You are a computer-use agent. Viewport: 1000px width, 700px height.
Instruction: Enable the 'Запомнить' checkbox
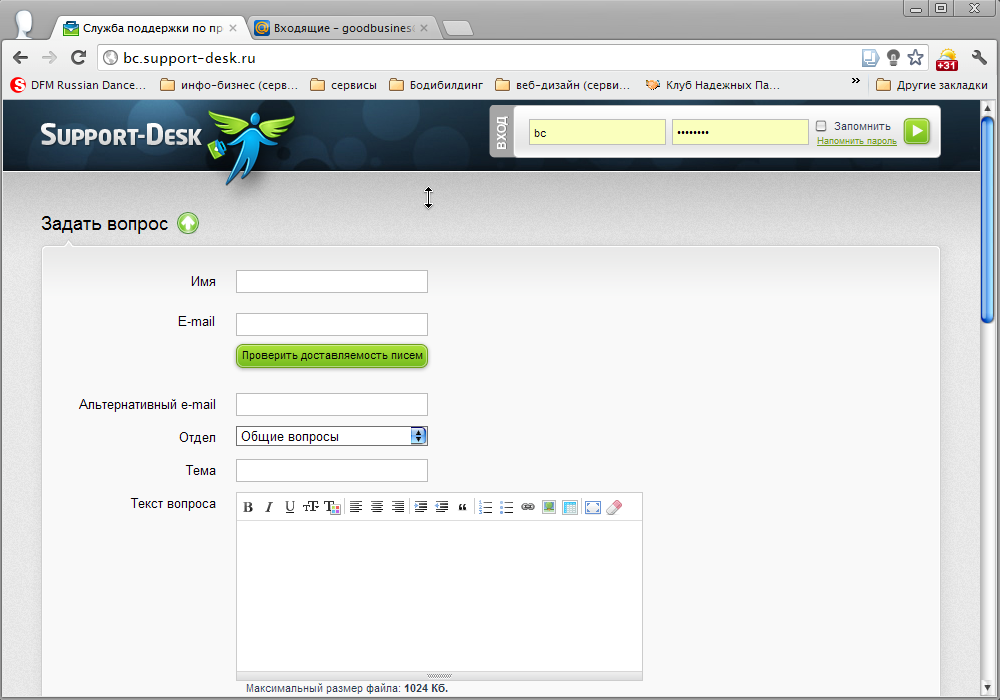pyautogui.click(x=821, y=126)
